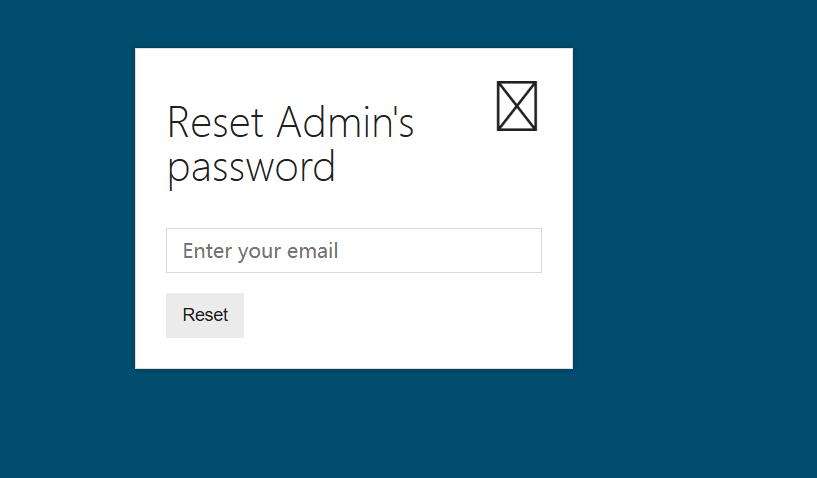Viewport: 817px width, 478px height.
Task: Click inside the email input box
Action: [353, 250]
